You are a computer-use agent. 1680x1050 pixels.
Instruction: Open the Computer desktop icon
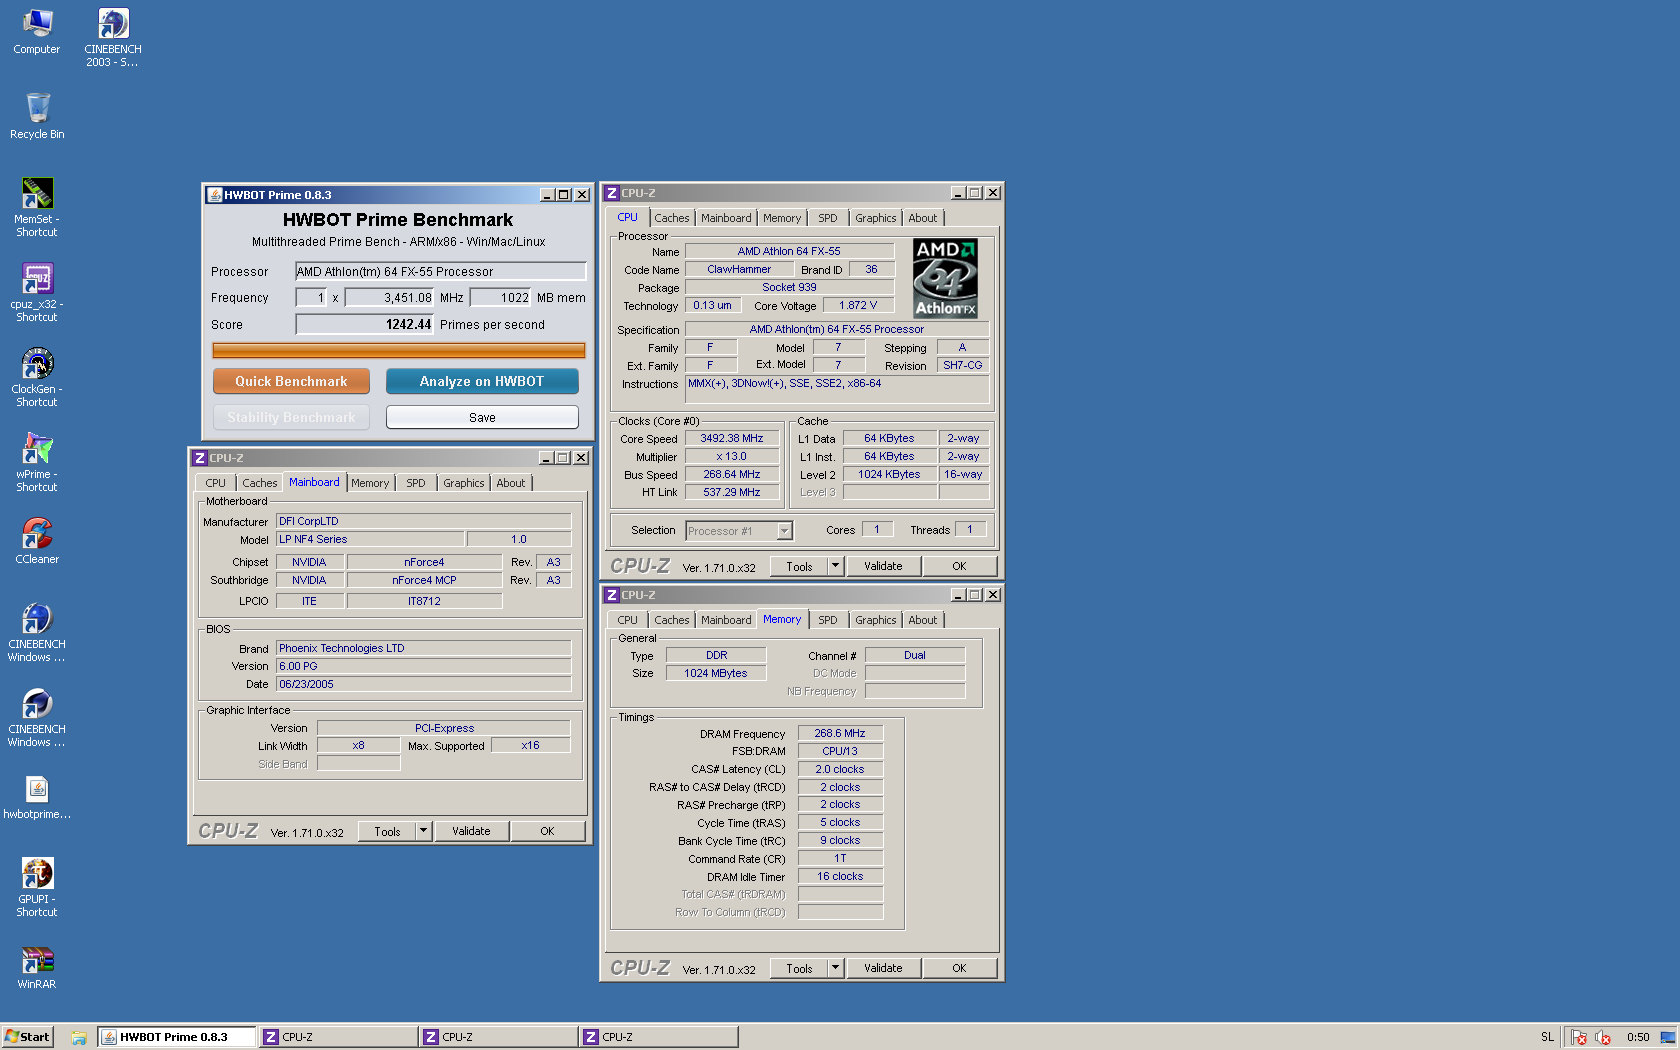37,32
